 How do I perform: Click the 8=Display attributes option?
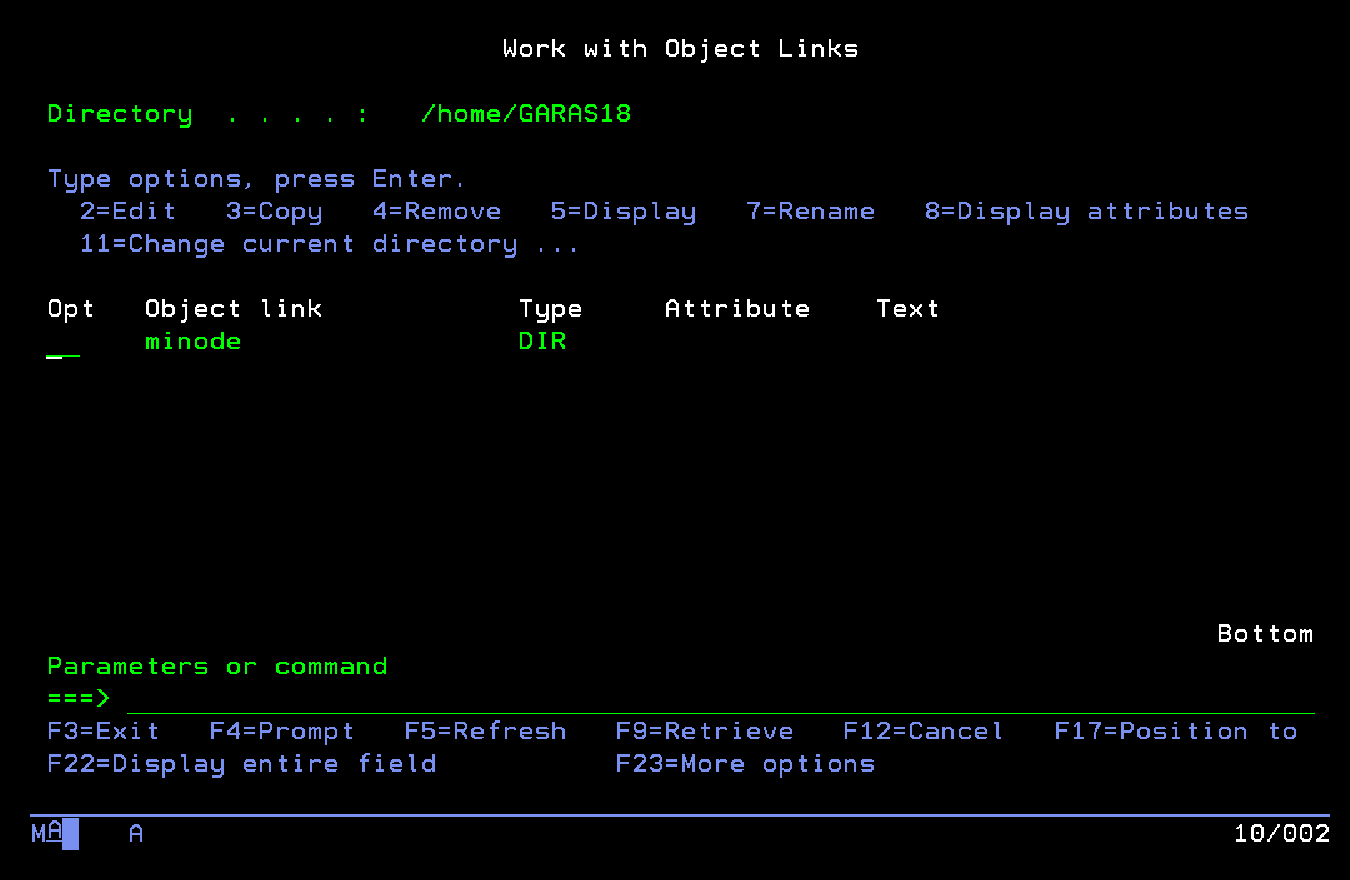(1086, 212)
